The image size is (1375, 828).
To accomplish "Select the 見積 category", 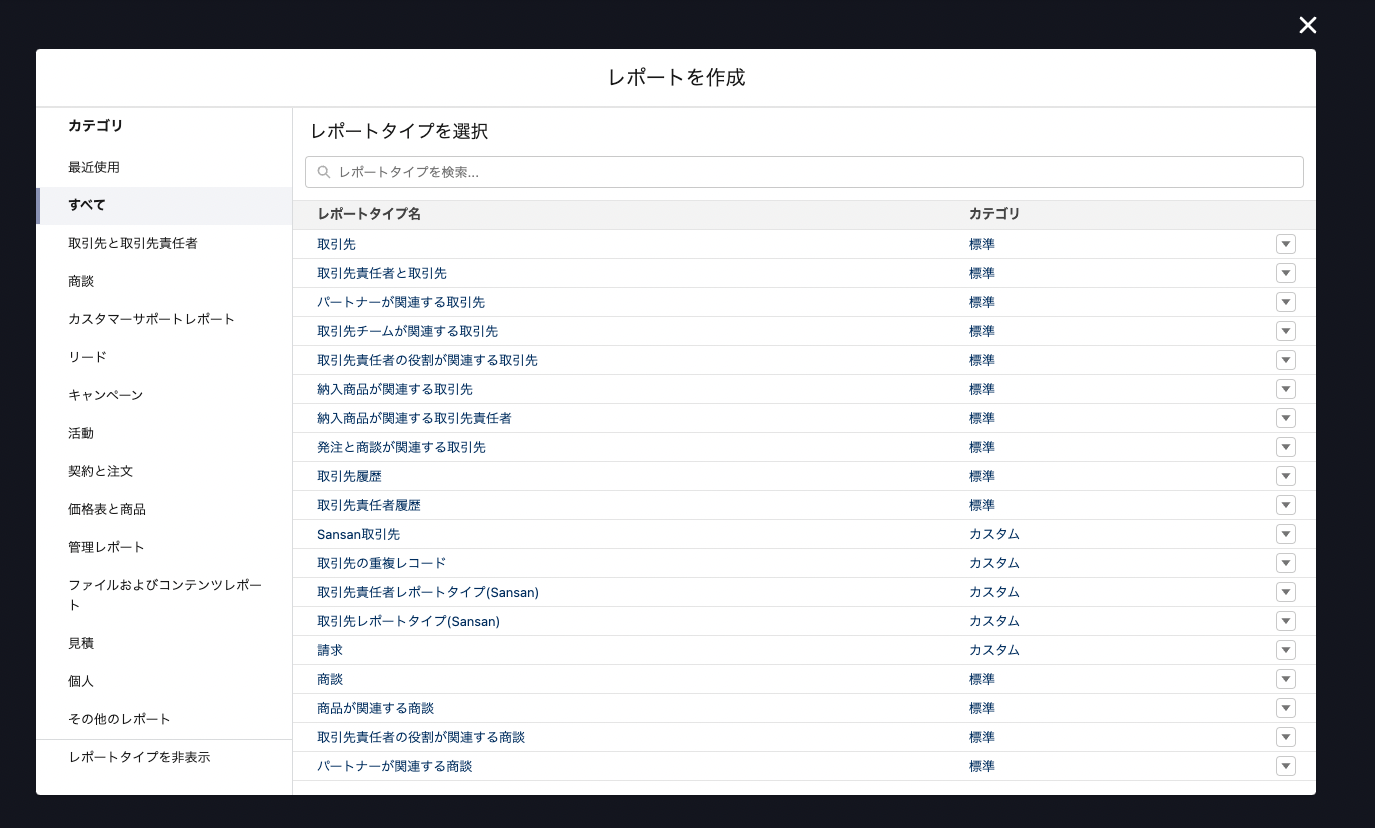I will 164,643.
